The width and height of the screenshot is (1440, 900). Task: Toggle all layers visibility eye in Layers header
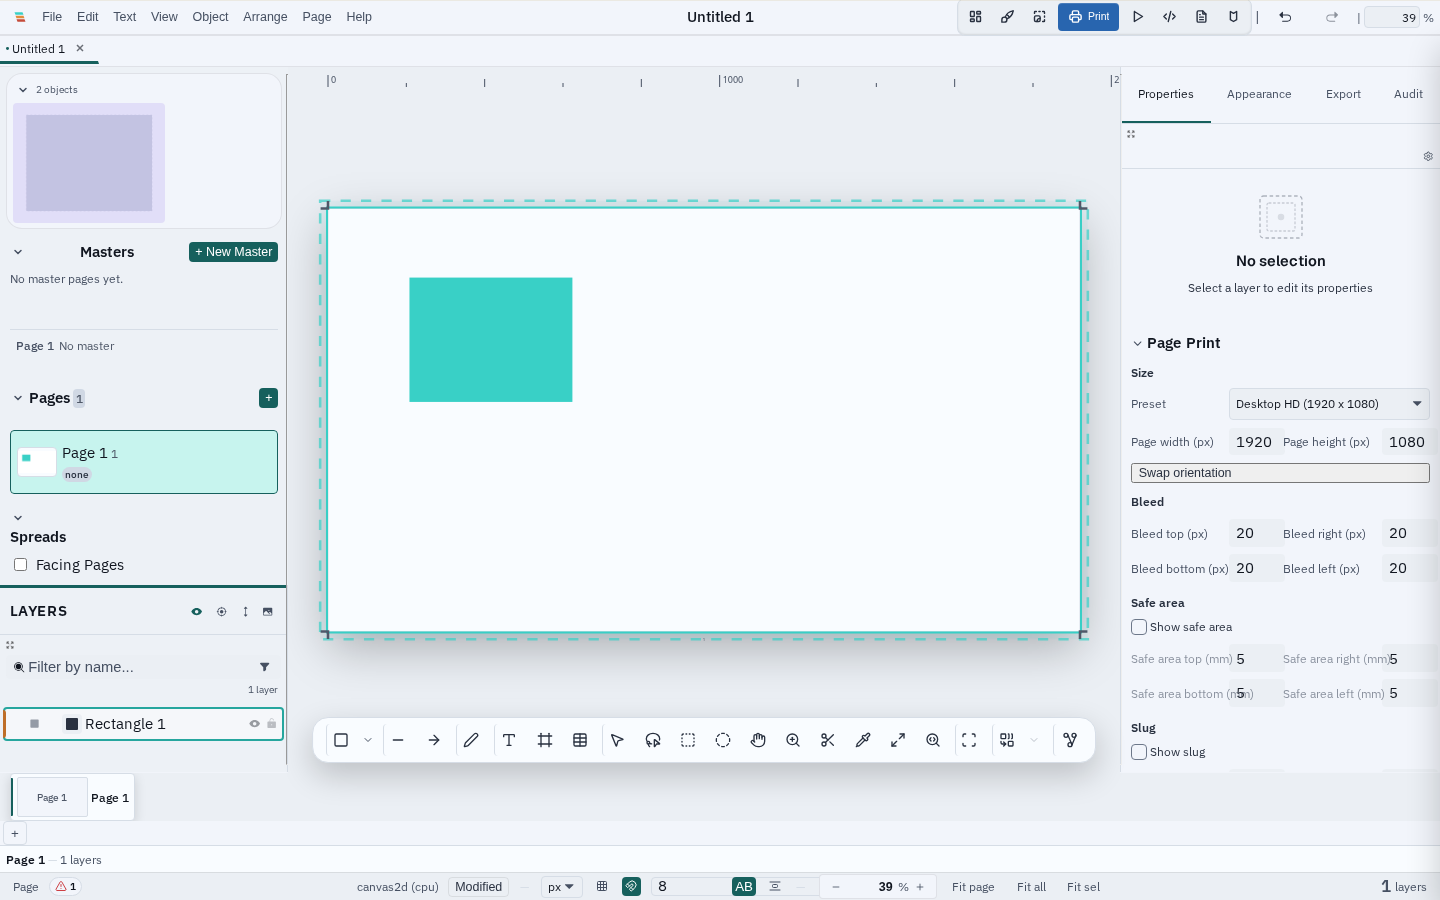[196, 612]
